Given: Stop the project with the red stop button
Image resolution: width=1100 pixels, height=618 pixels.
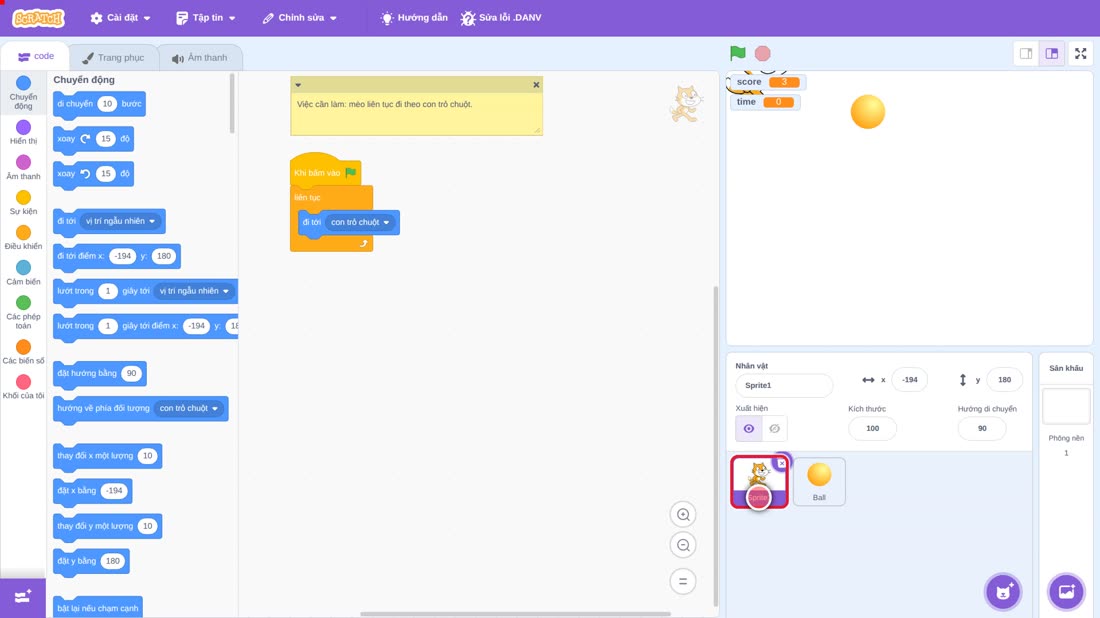Looking at the screenshot, I should click(763, 53).
